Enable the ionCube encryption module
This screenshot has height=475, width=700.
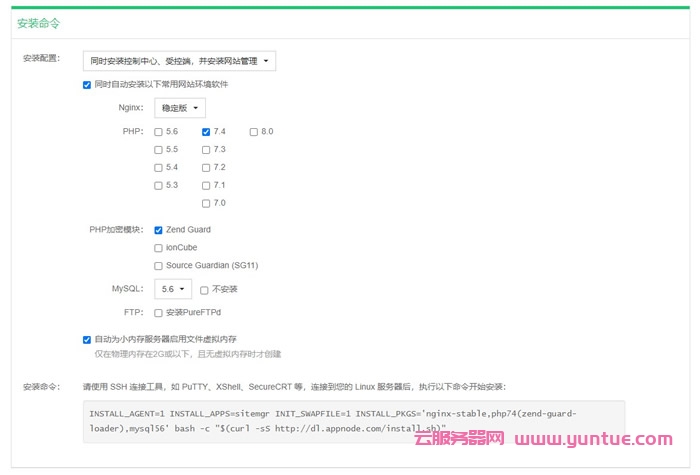[158, 248]
